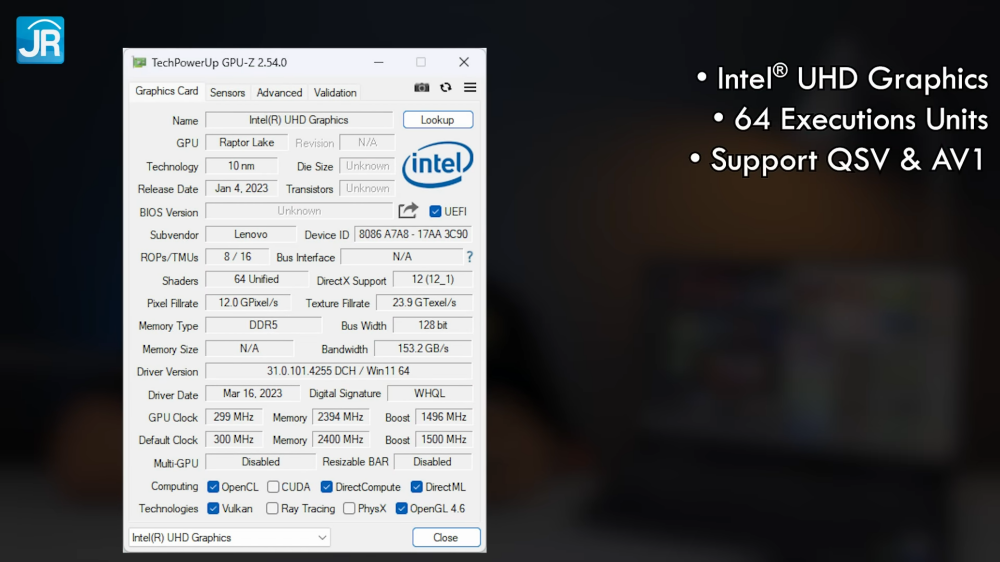Select the Validation tab
The width and height of the screenshot is (1000, 562).
pos(335,92)
